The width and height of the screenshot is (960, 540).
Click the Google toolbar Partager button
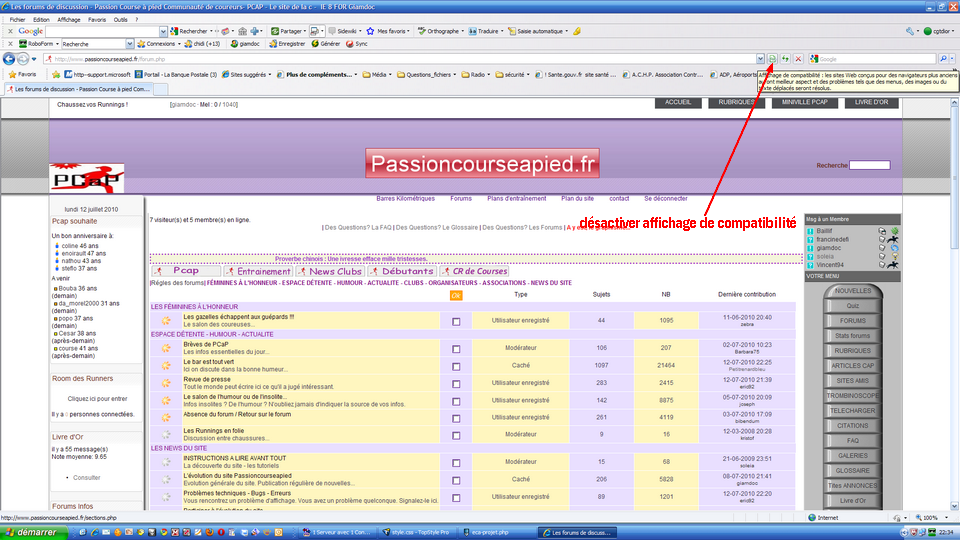(x=287, y=31)
